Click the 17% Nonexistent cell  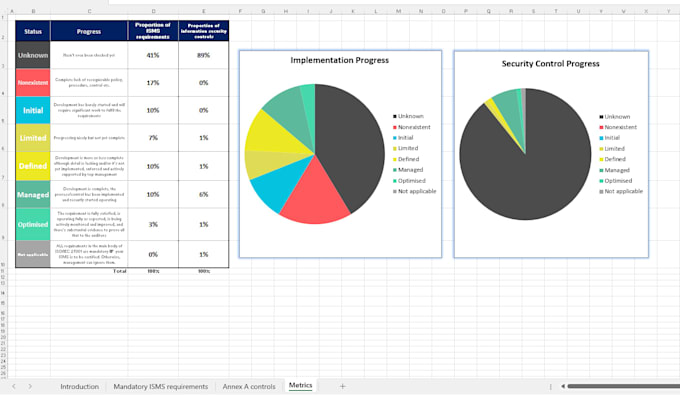[153, 82]
